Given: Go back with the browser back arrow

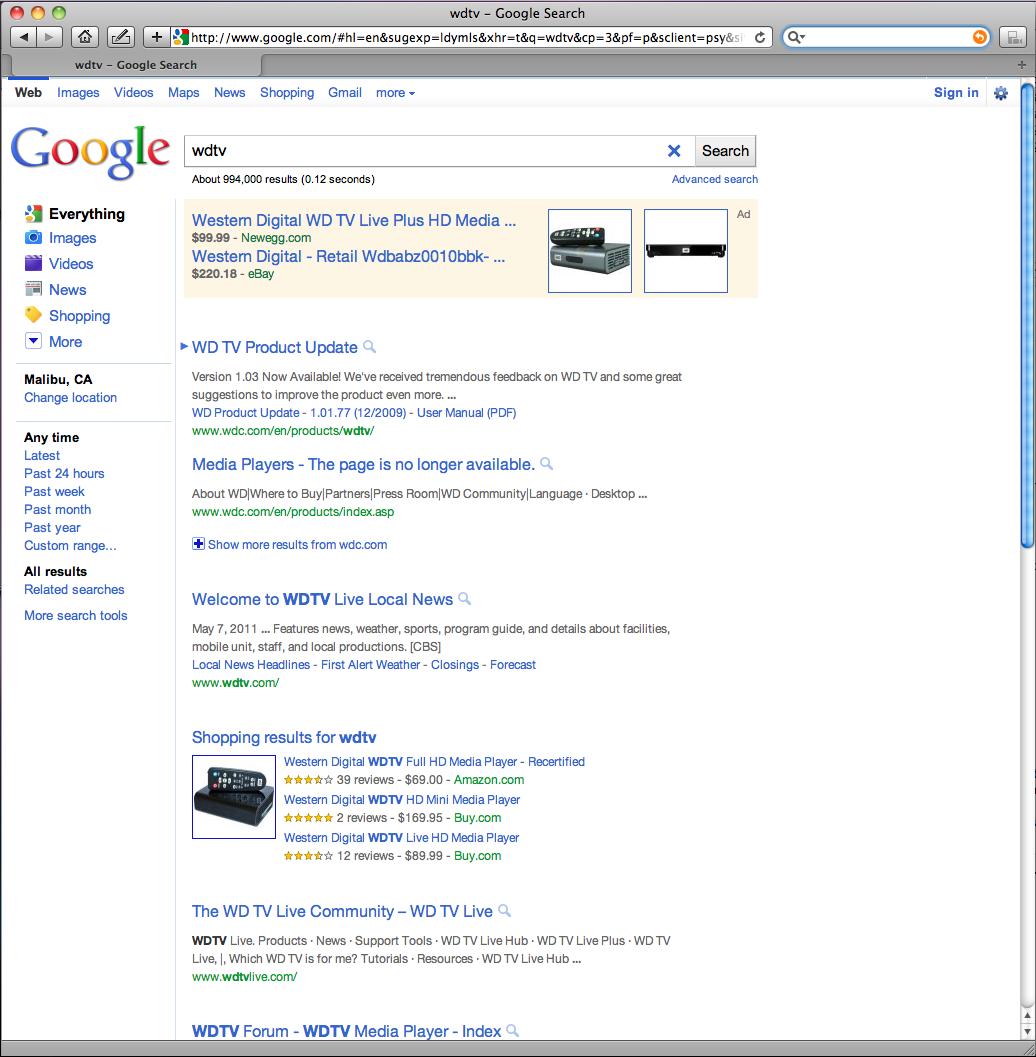Looking at the screenshot, I should pyautogui.click(x=24, y=37).
